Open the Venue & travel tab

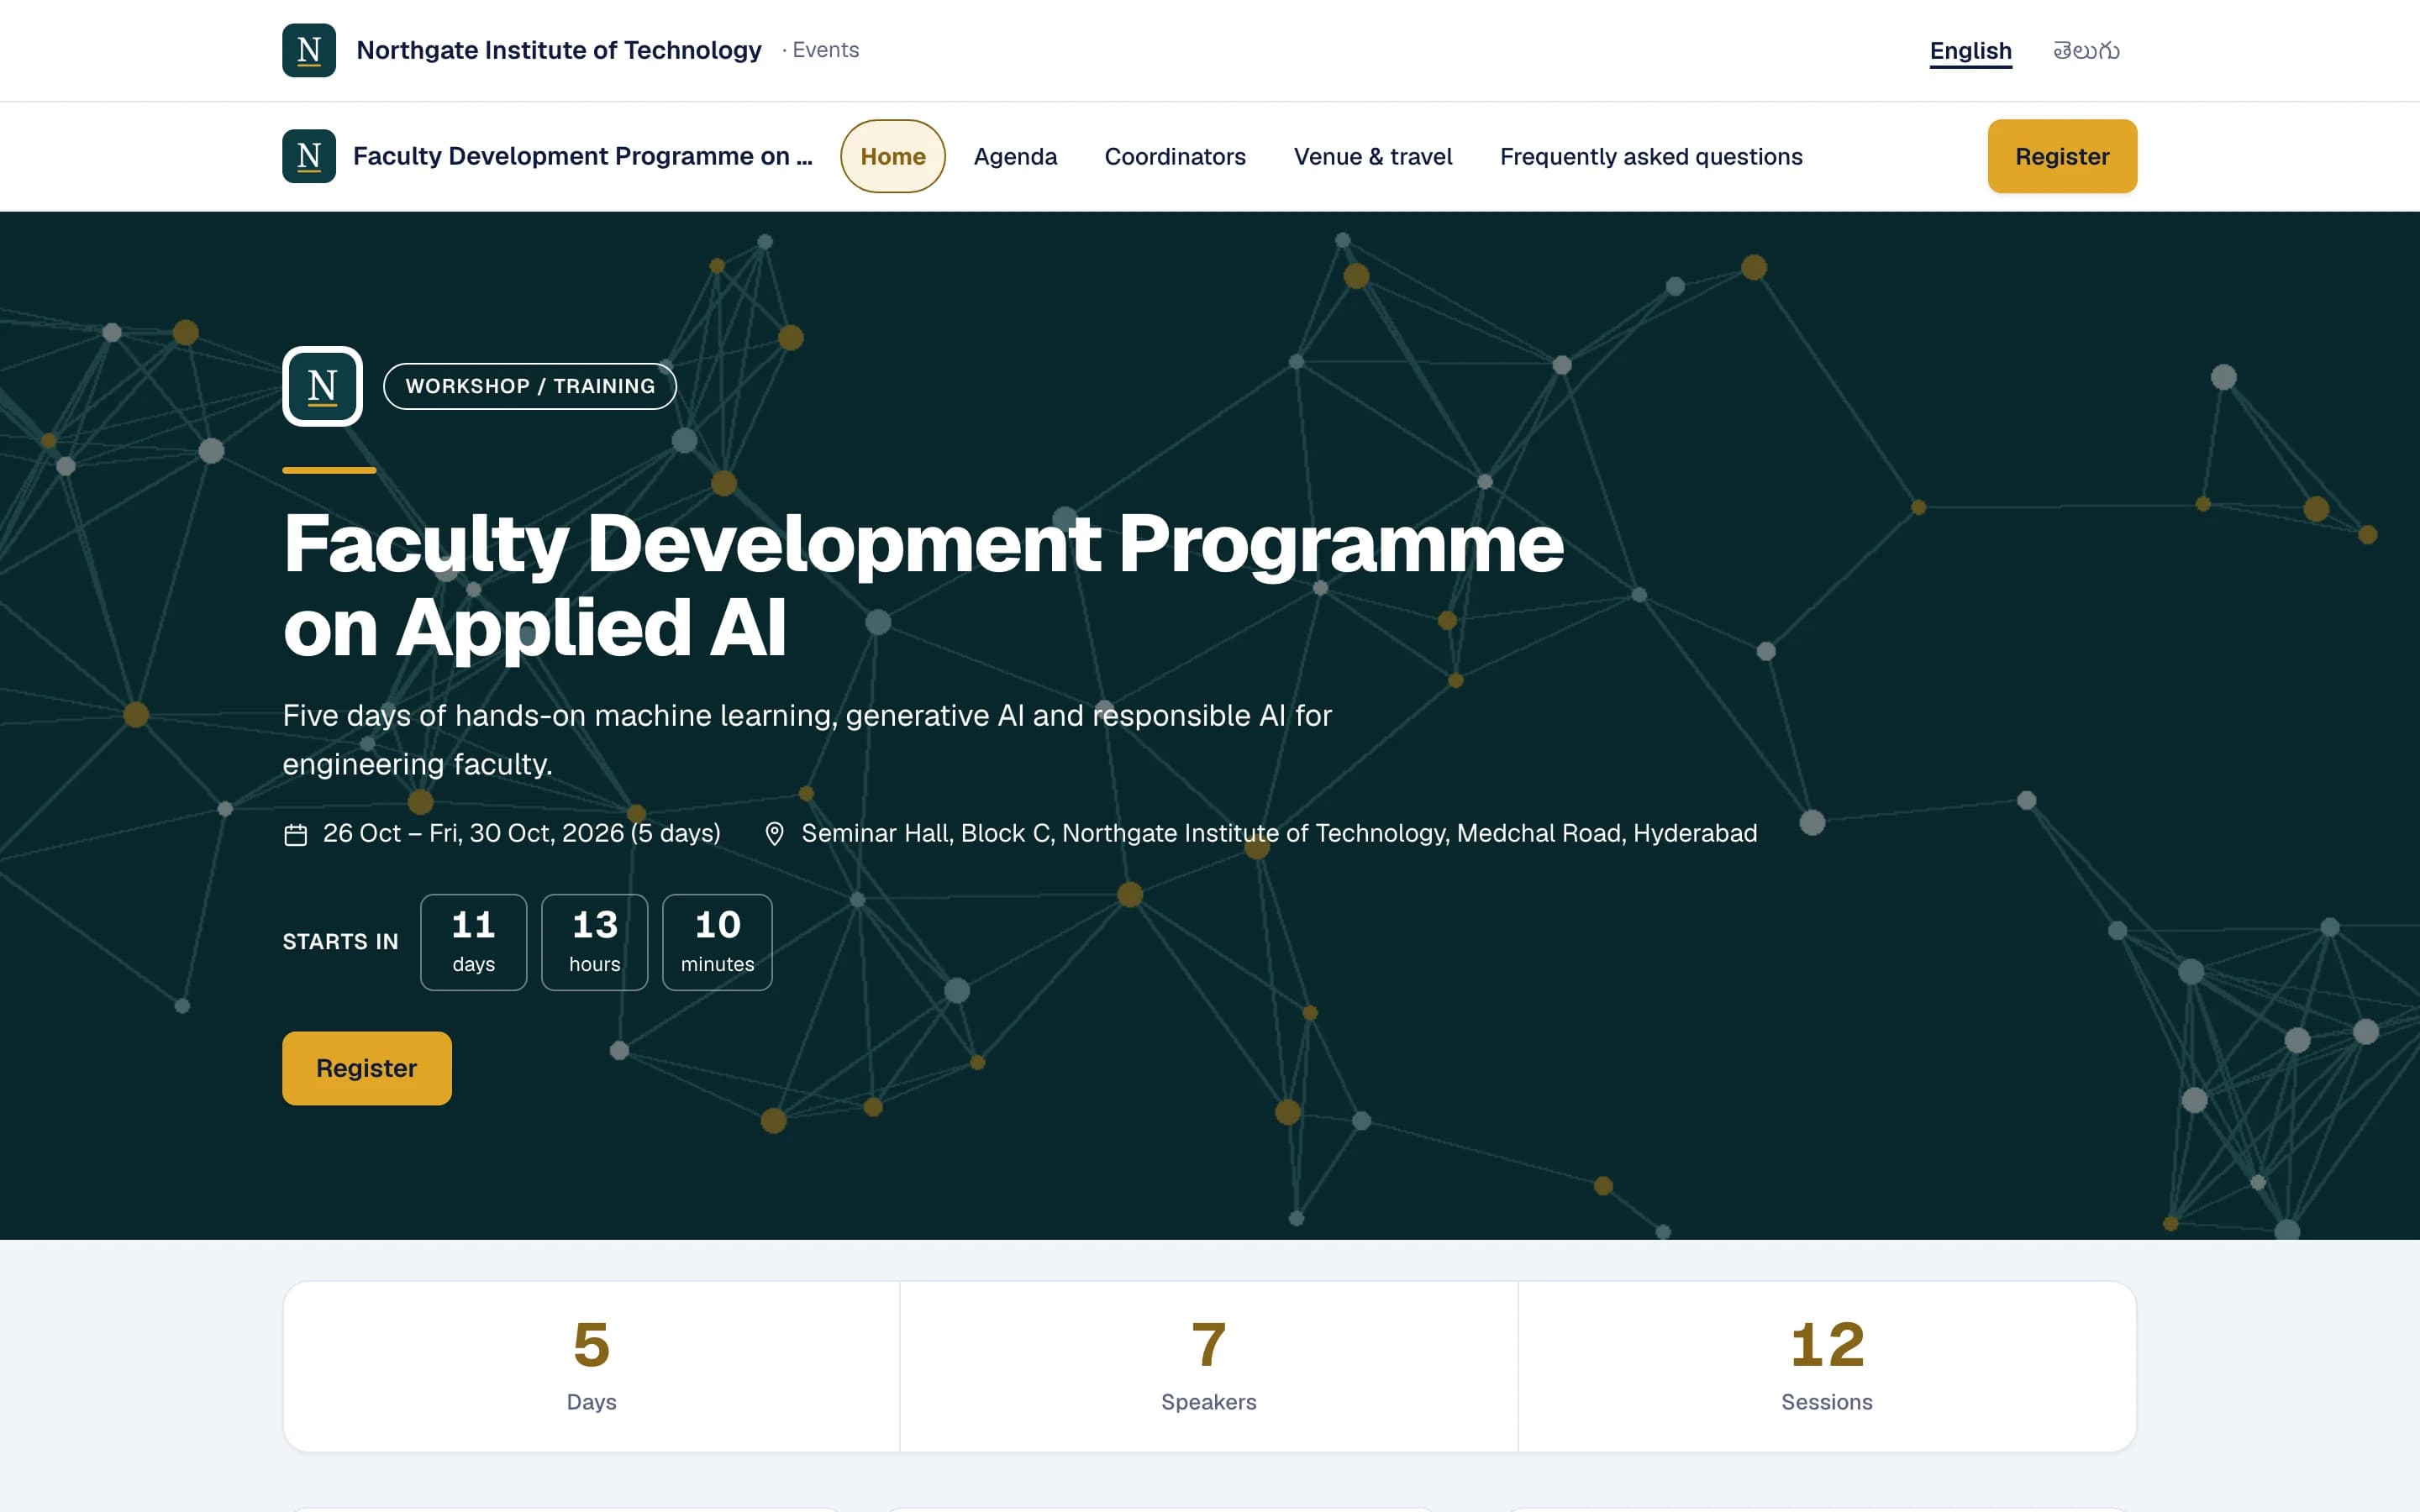[1372, 156]
